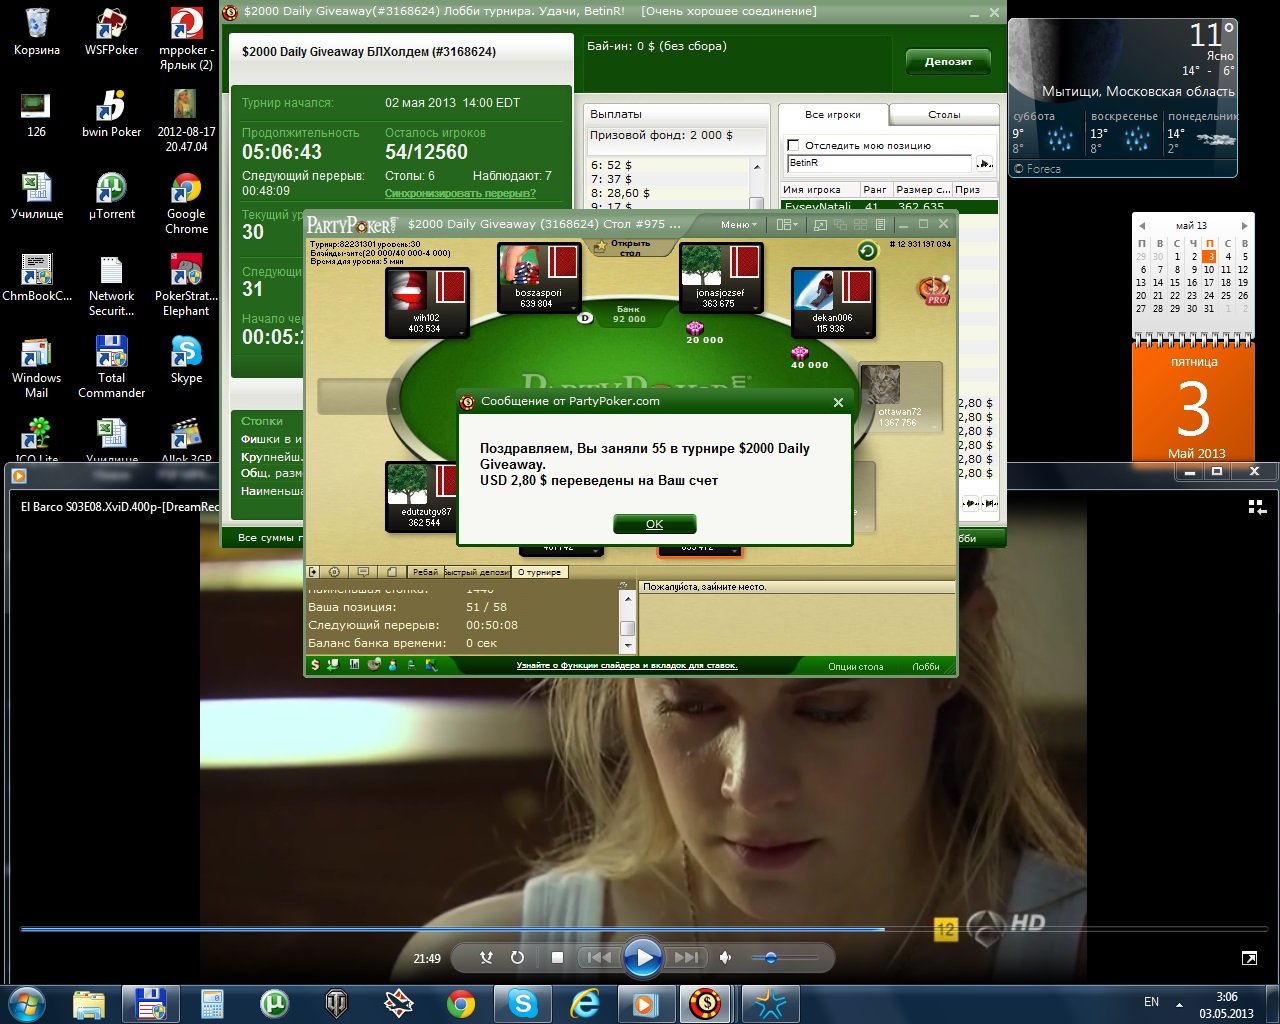Toggle repeat mode in media player
The image size is (1280, 1024).
517,957
